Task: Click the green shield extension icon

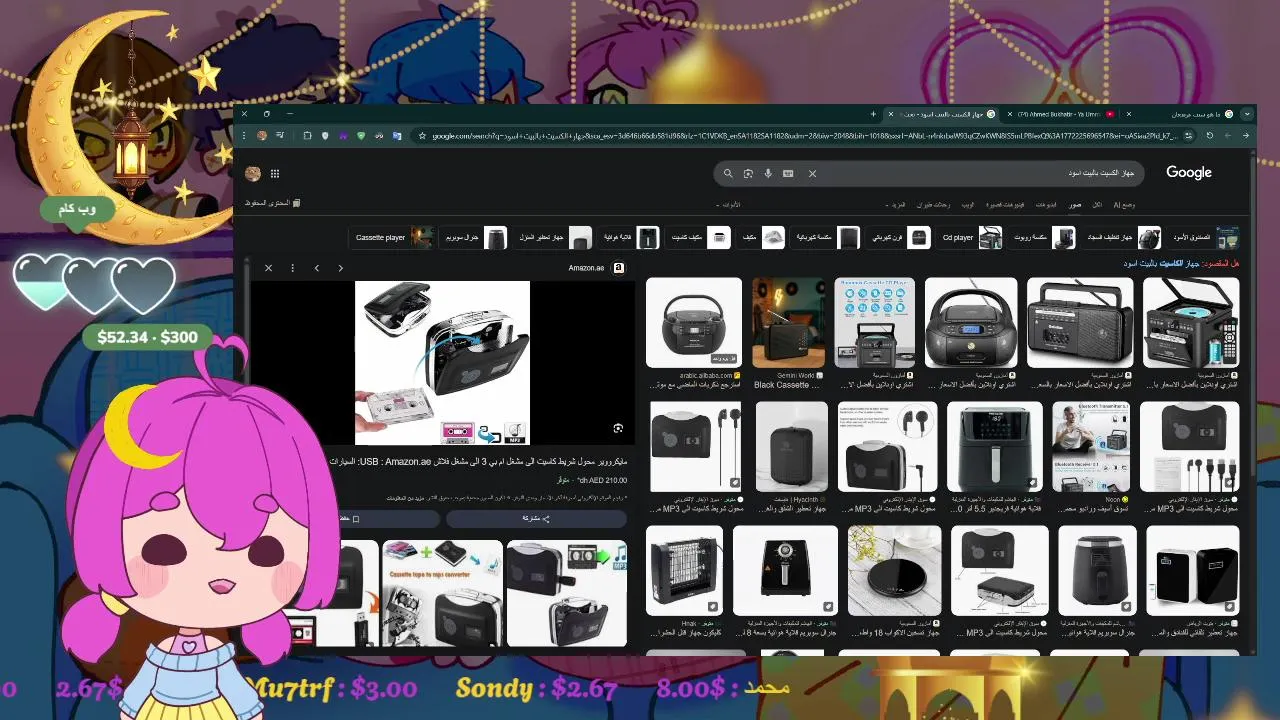Action: point(361,136)
